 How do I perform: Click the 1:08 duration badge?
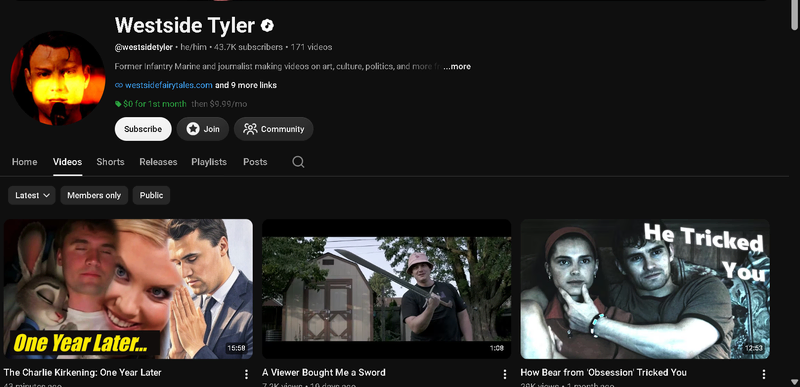(496, 348)
